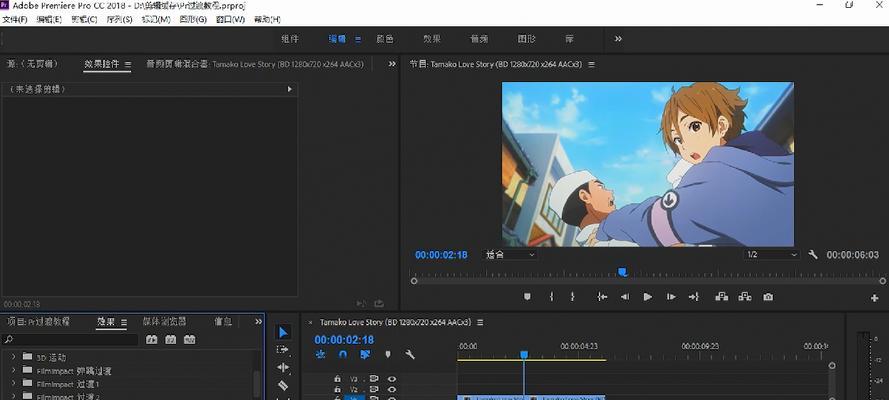Open the 1/2 playback resolution dropdown
Screen dimensions: 889x400
772,255
